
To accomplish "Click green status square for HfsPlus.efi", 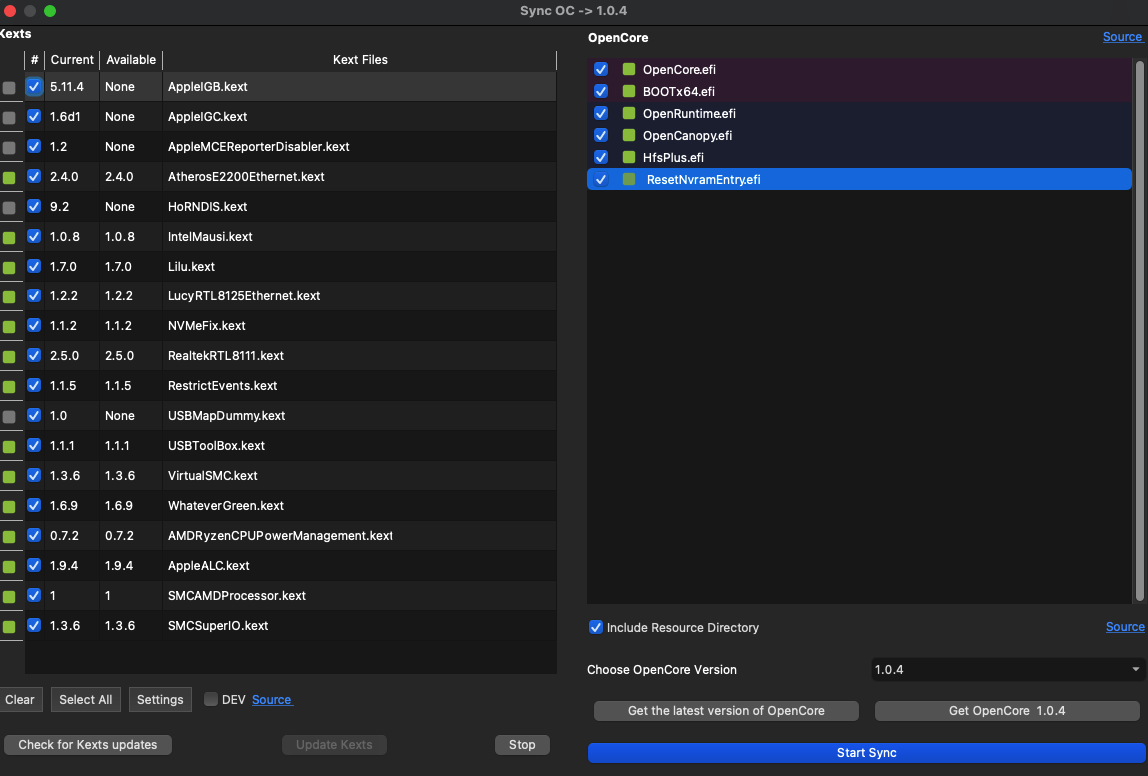I will coord(629,157).
